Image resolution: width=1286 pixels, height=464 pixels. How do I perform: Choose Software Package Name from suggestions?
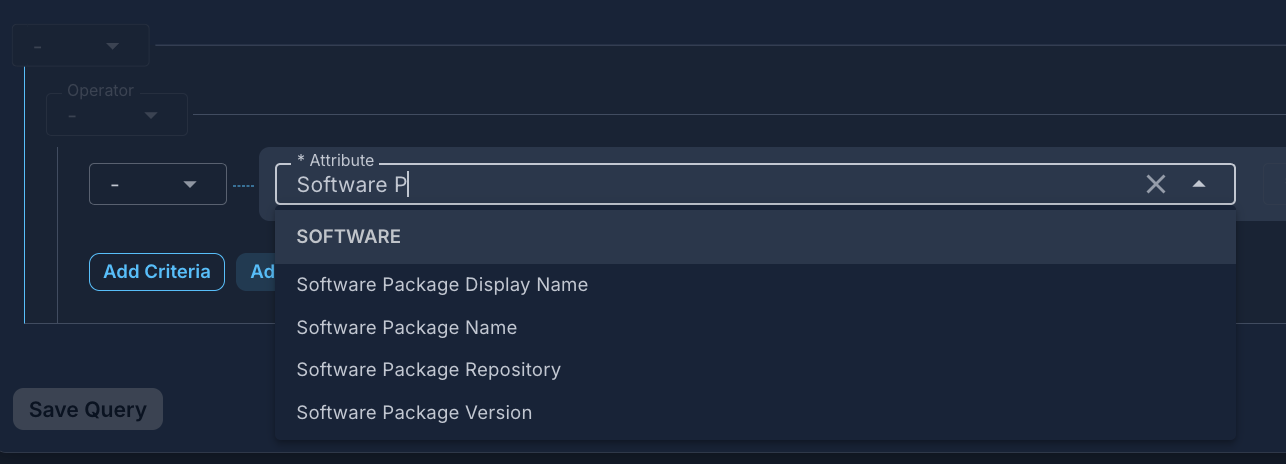(407, 328)
